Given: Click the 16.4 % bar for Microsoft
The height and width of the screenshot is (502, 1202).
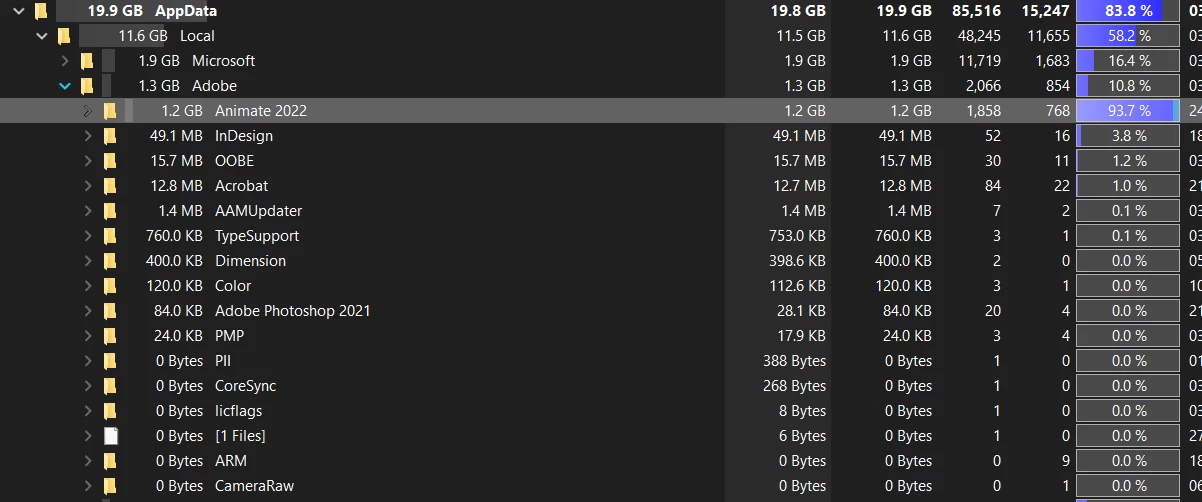Looking at the screenshot, I should [1128, 61].
